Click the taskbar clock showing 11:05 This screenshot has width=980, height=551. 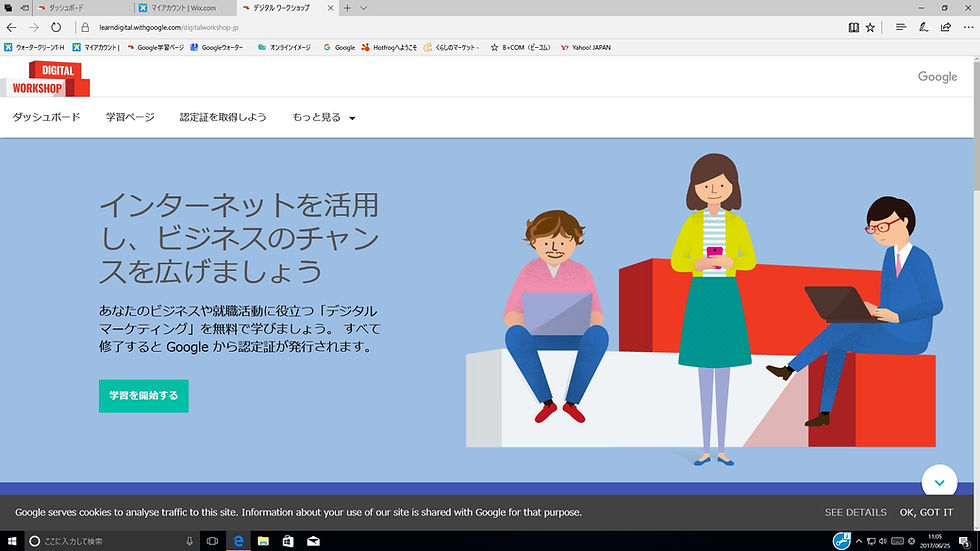pyautogui.click(x=934, y=541)
